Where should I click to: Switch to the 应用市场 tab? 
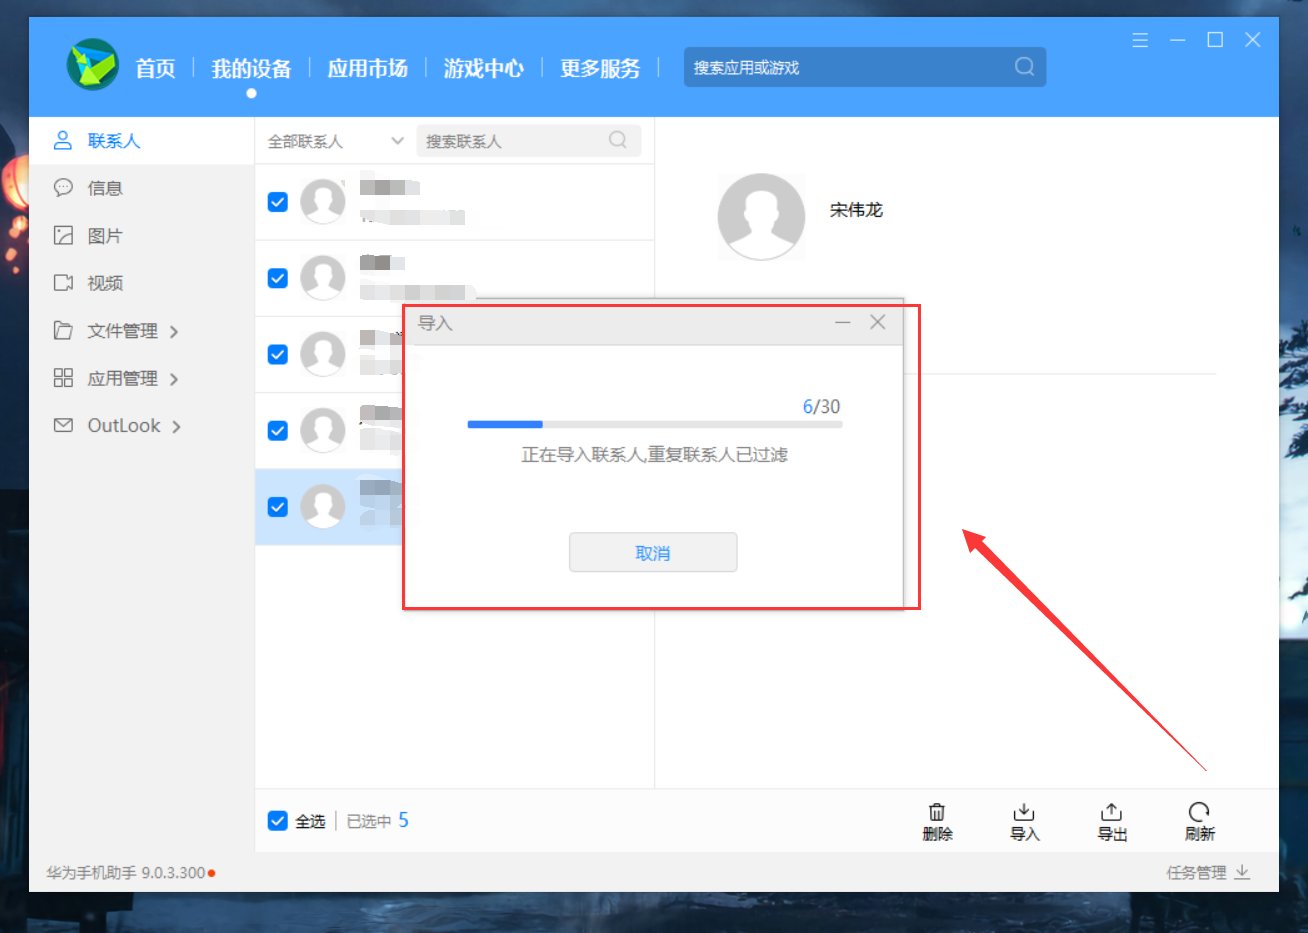(368, 69)
